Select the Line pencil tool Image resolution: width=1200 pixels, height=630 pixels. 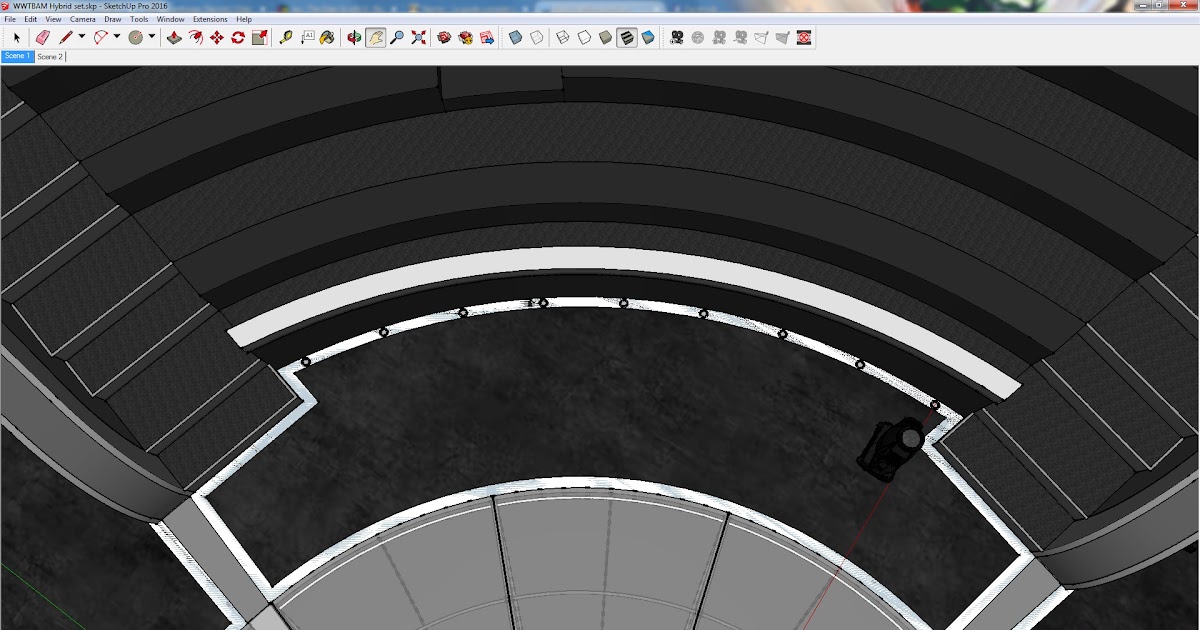coord(66,38)
